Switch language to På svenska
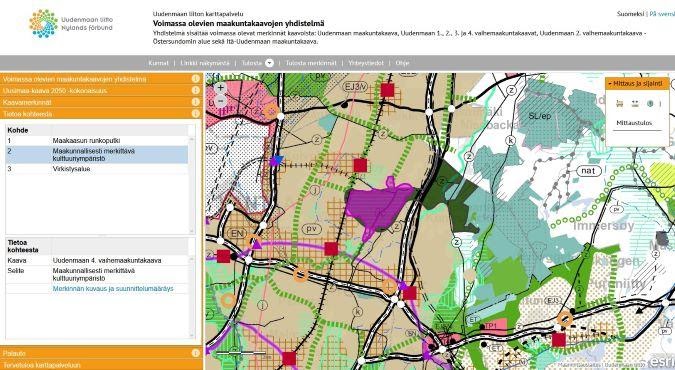Screen dimensions: 675x370 pos(662,14)
